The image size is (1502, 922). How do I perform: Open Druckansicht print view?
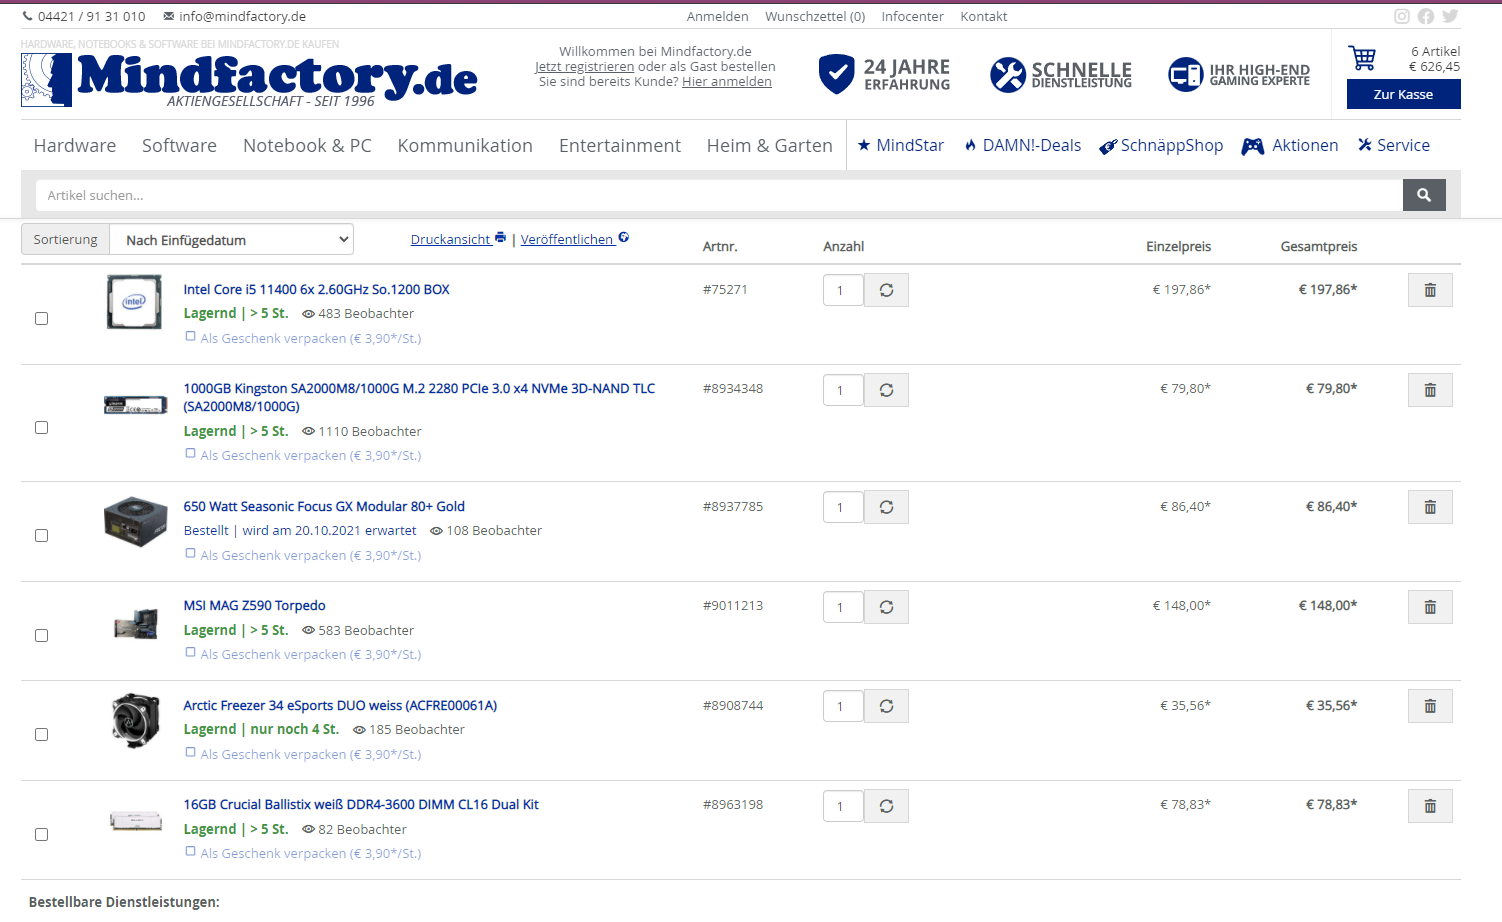458,239
